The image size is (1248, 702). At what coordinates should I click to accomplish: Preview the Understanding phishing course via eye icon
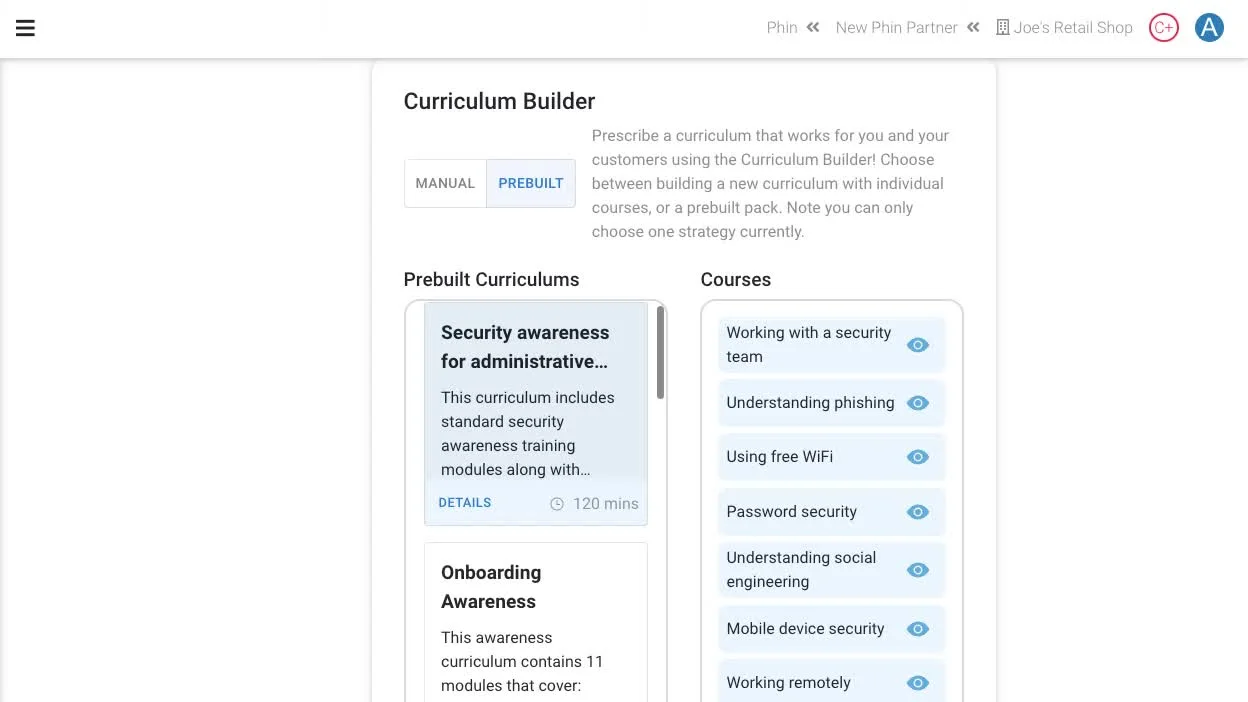tap(918, 403)
